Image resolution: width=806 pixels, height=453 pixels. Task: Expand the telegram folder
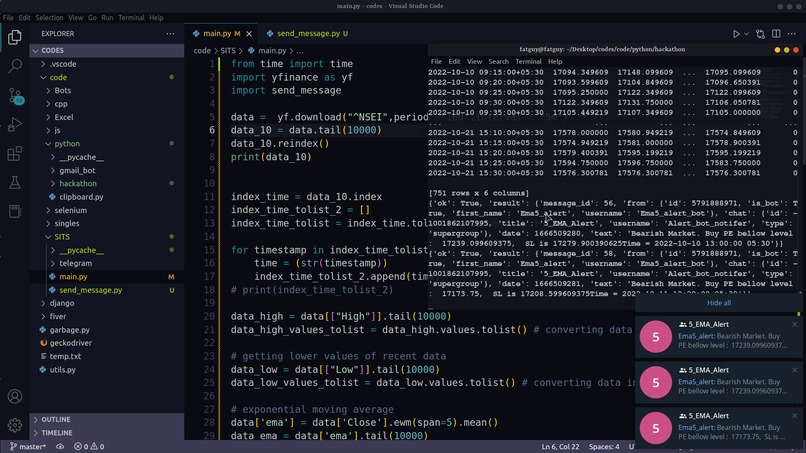click(107, 263)
